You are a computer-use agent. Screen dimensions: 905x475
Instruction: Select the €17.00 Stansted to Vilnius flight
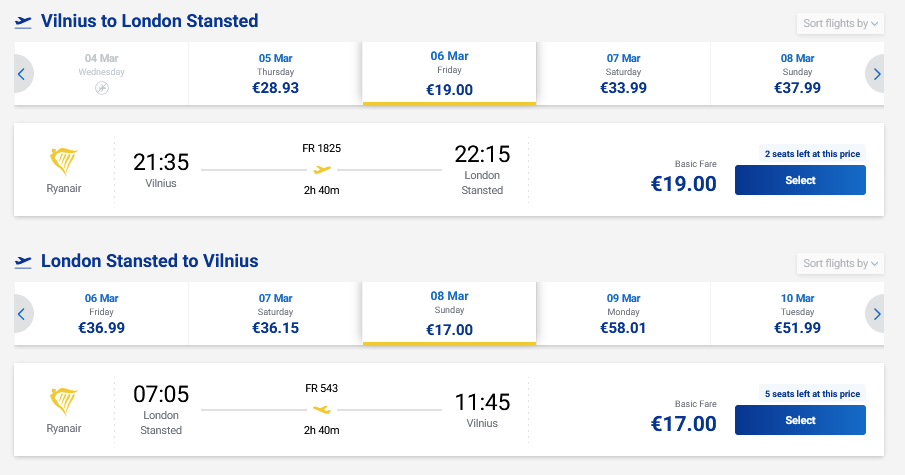[800, 420]
